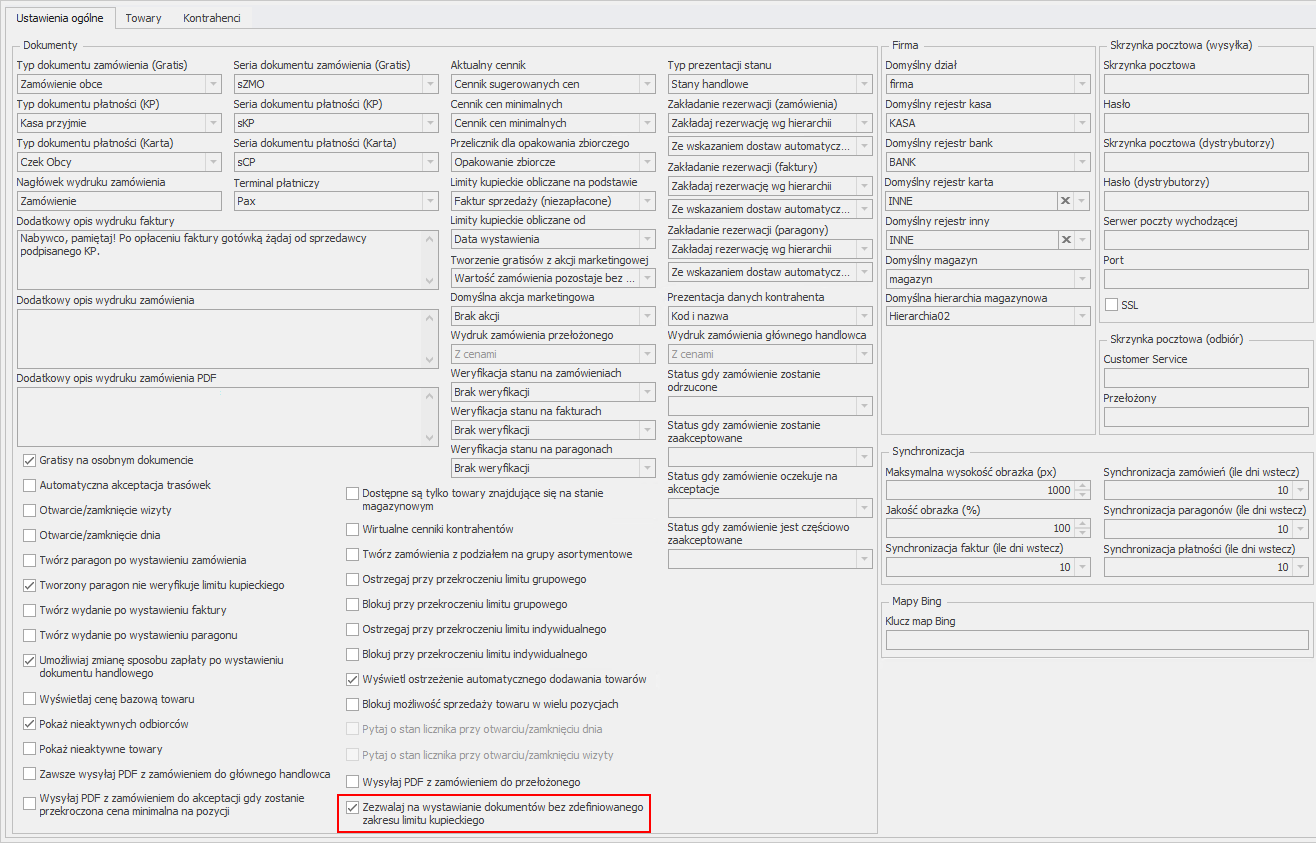Screen dimensions: 1316x845
Task: Open the Domyślny magazyn dropdown
Action: tap(1082, 279)
